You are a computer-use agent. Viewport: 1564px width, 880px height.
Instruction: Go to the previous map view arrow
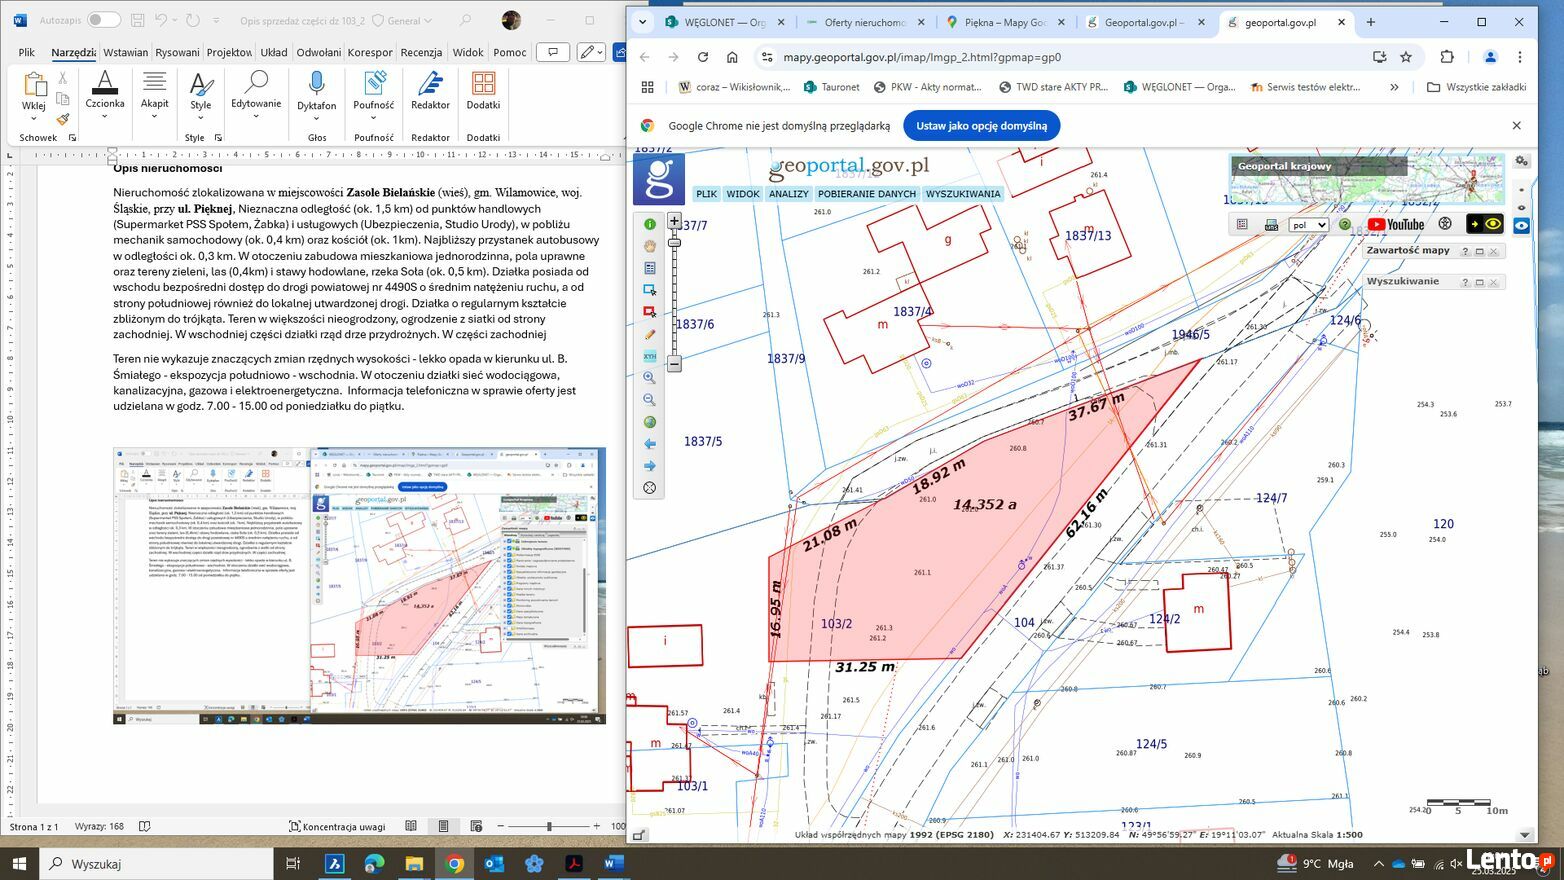coord(650,444)
